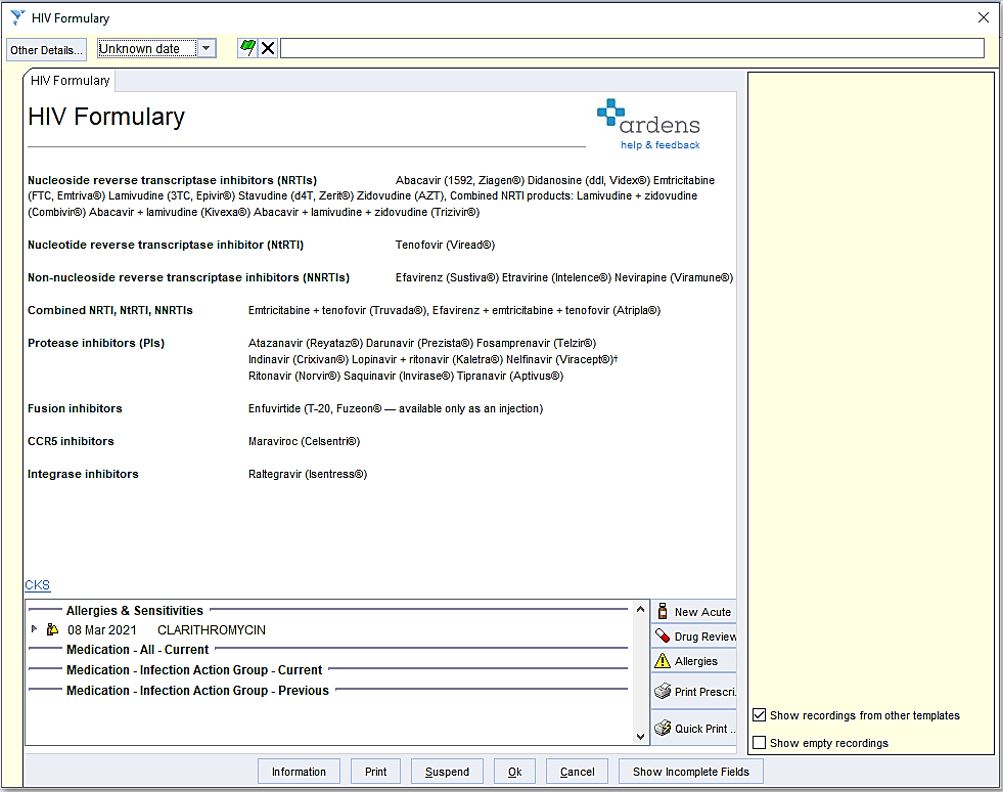This screenshot has width=1003, height=792.
Task: Click the Raltegravir (Isentress) text
Action: pyautogui.click(x=308, y=474)
